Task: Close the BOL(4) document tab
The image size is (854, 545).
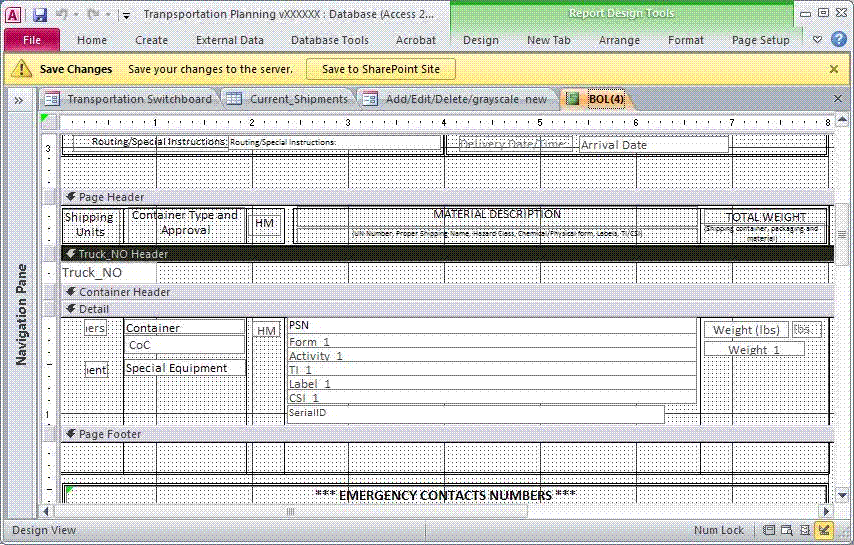Action: (x=838, y=99)
